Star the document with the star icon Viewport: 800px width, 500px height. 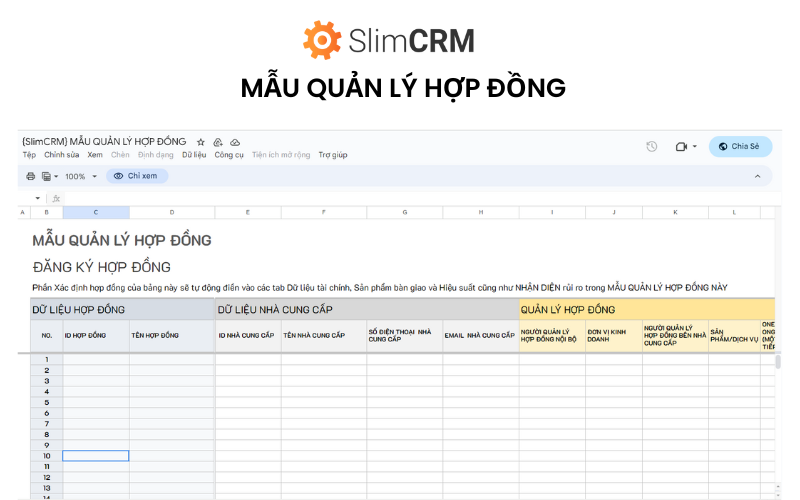click(x=201, y=142)
